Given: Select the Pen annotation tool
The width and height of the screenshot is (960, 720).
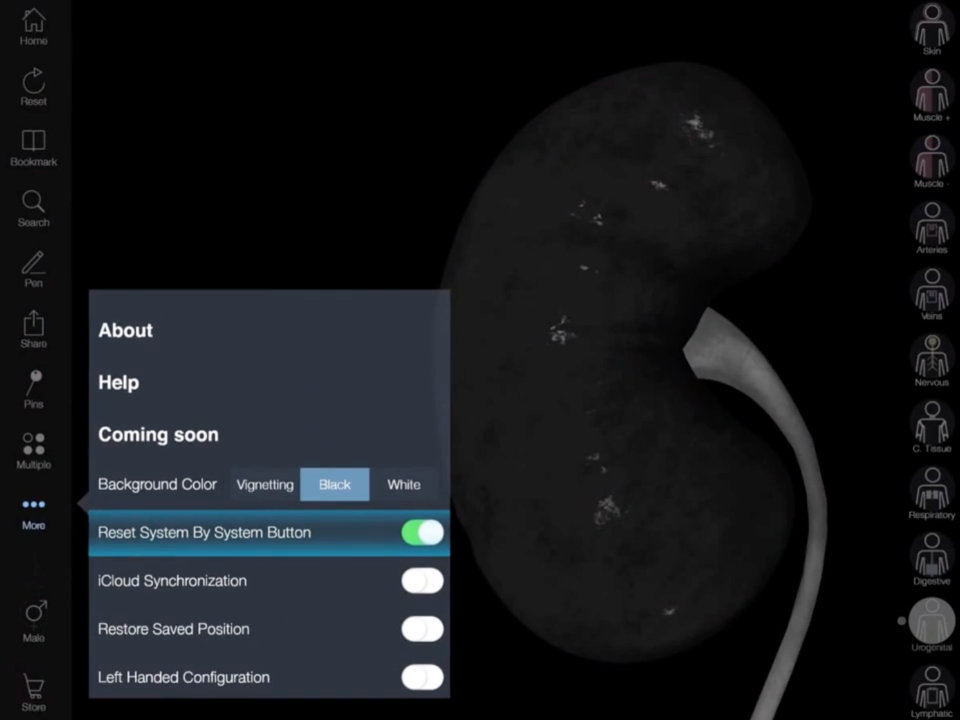Looking at the screenshot, I should [x=33, y=268].
